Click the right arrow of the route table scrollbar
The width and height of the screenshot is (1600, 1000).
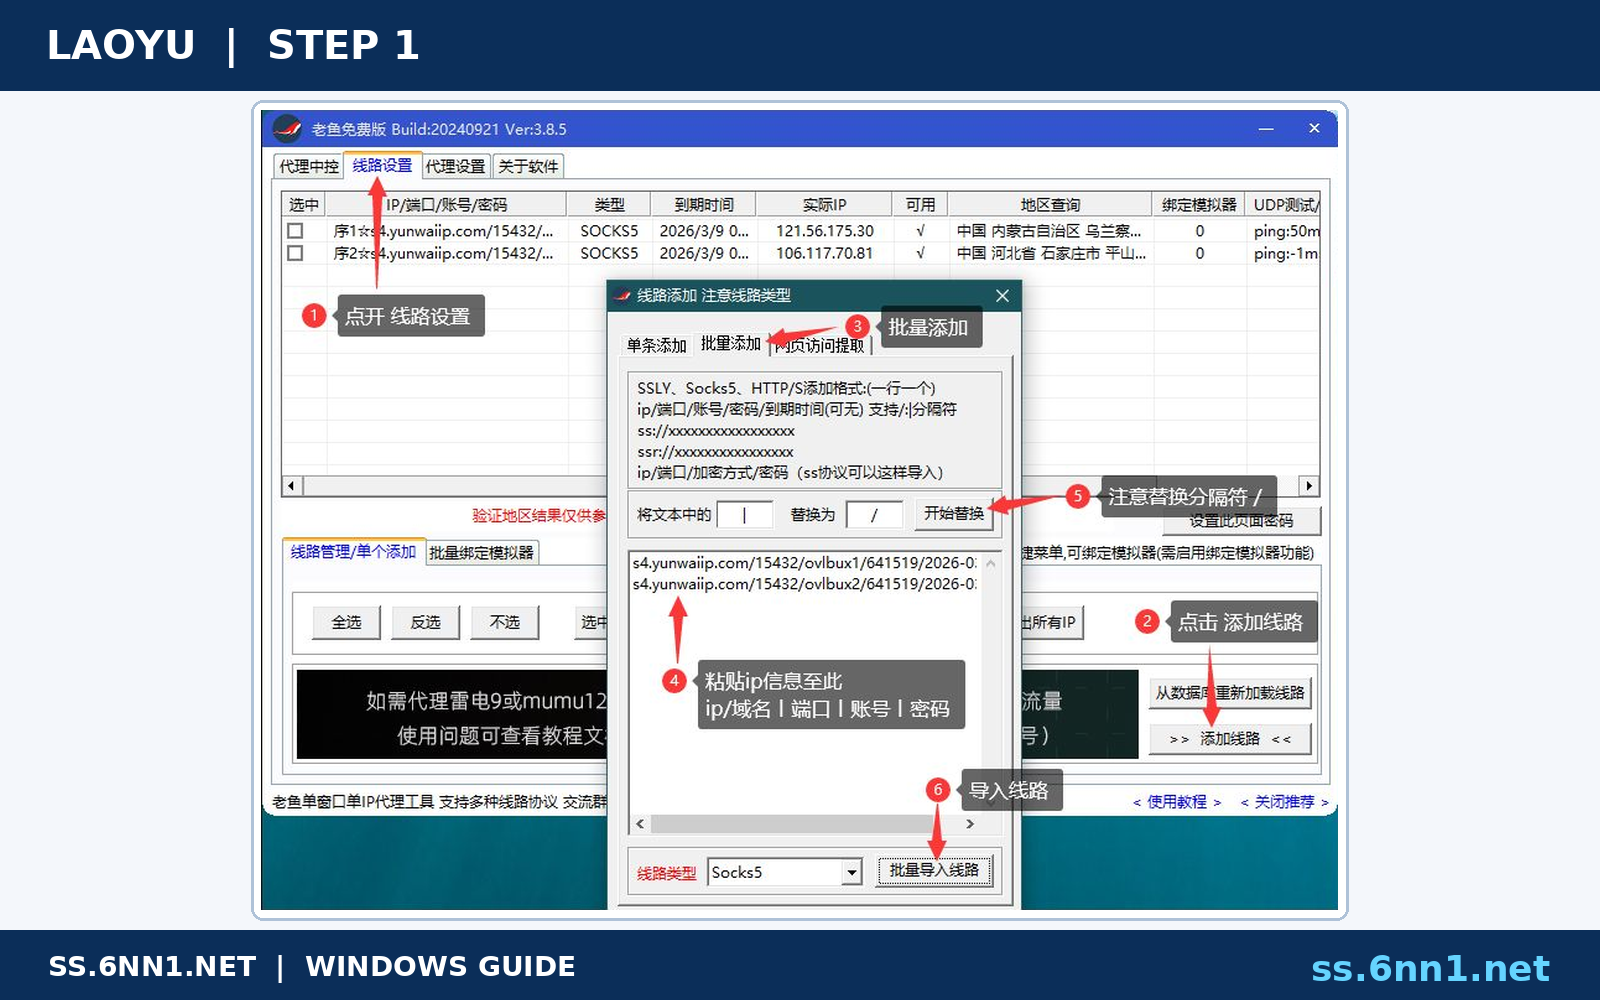[x=1309, y=486]
